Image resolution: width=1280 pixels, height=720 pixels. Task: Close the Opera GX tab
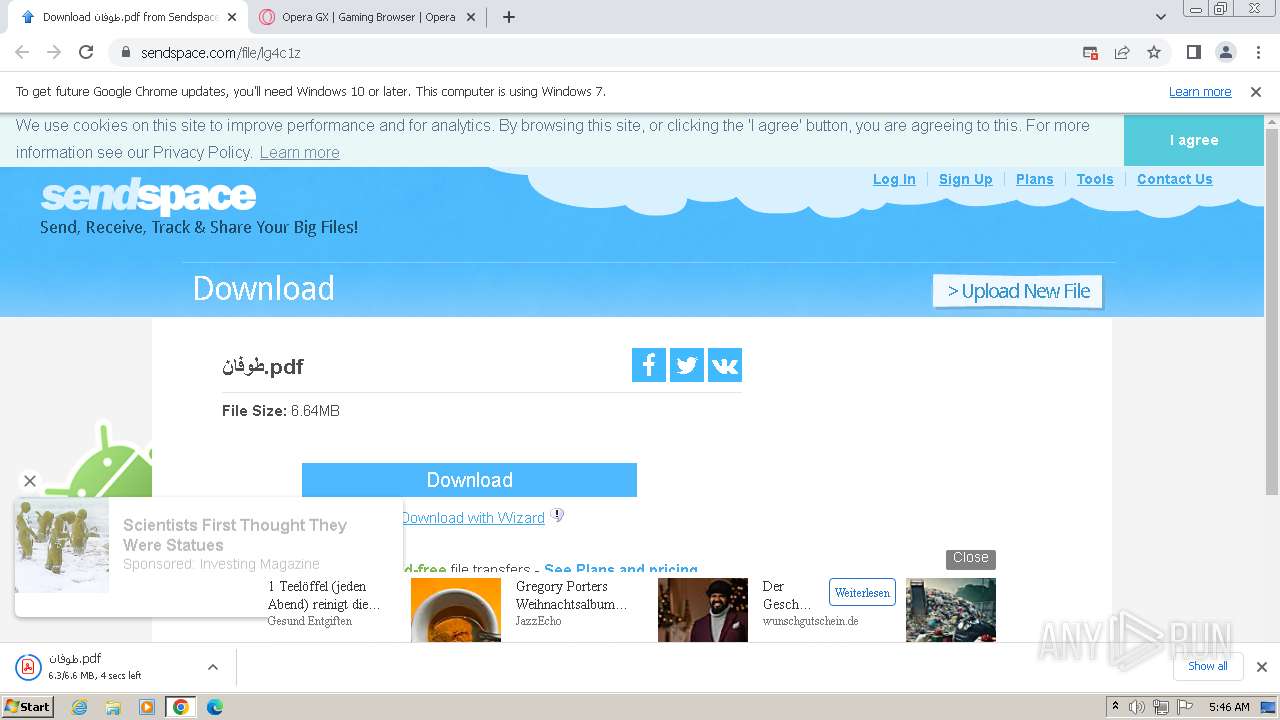tap(471, 17)
